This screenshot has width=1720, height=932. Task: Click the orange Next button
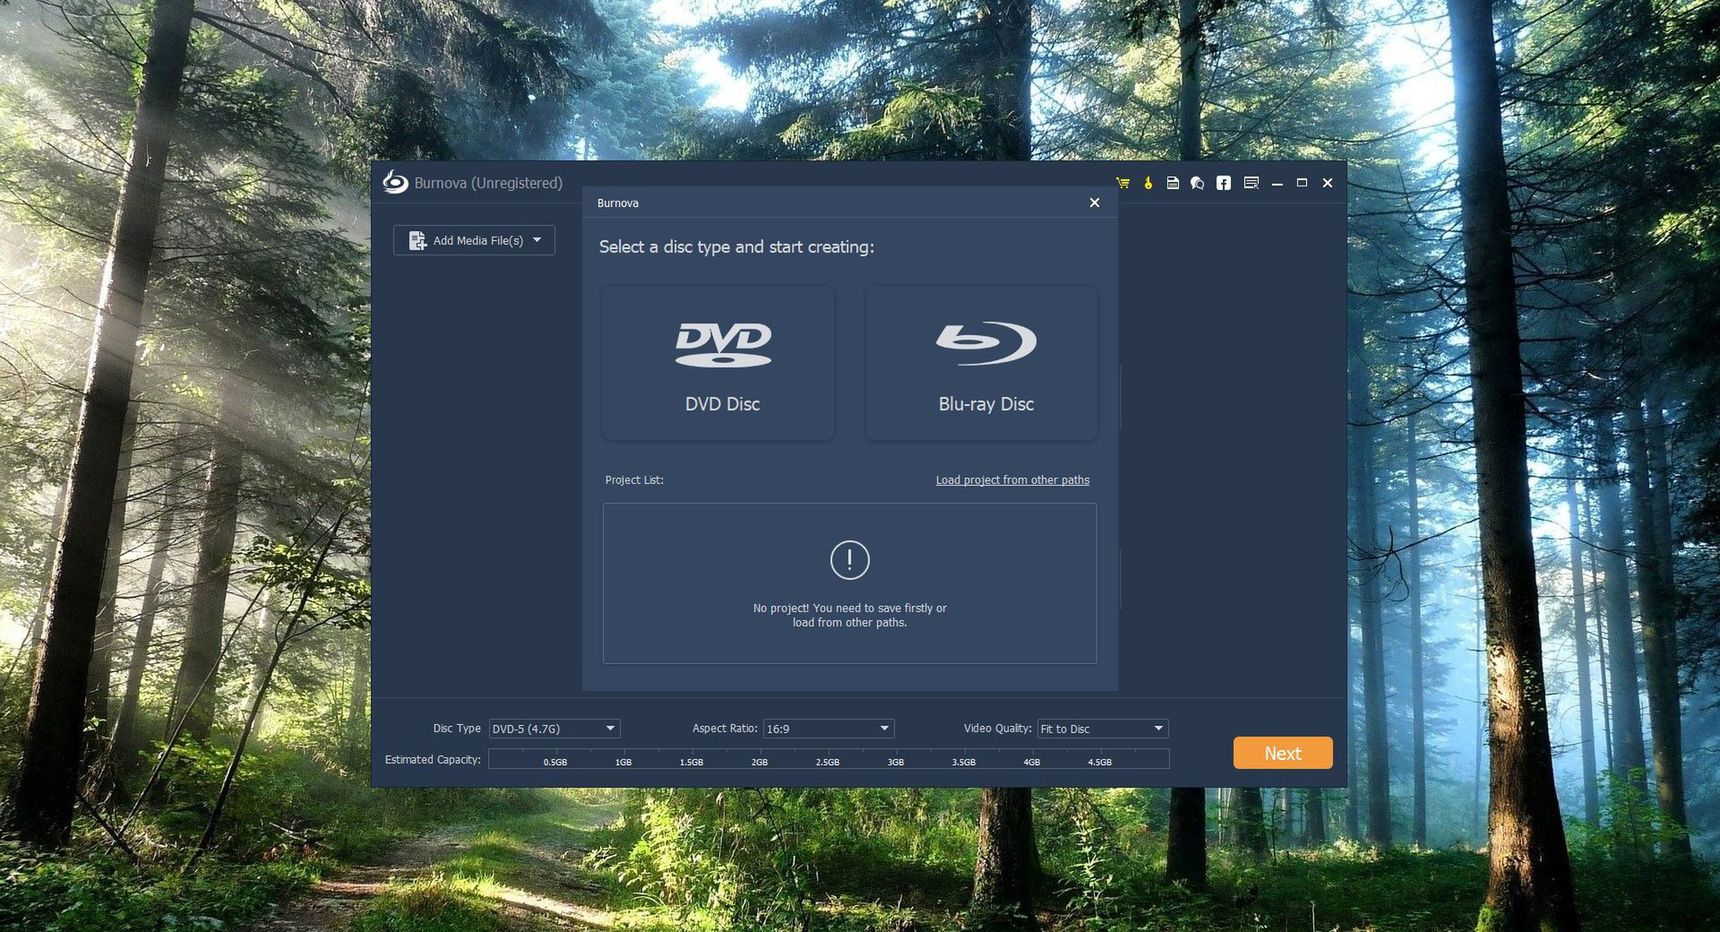(x=1283, y=753)
